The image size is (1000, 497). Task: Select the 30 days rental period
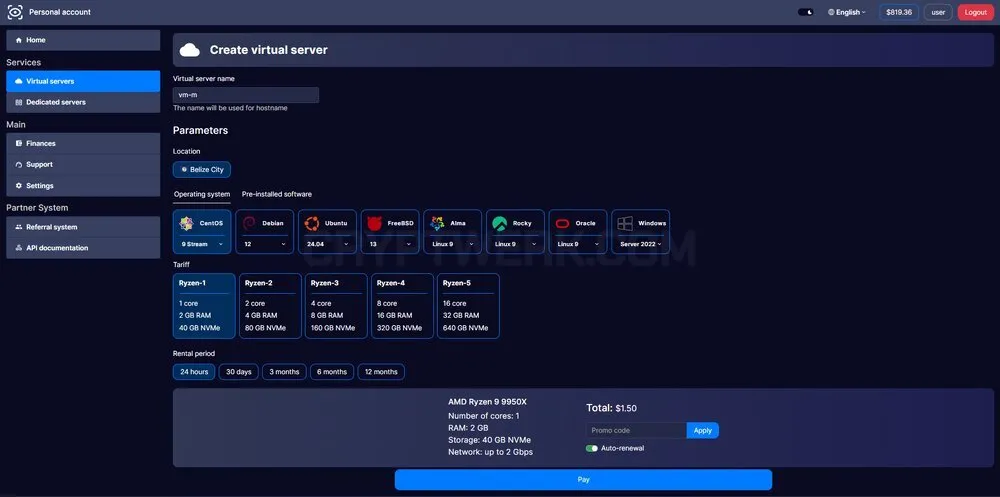point(239,372)
